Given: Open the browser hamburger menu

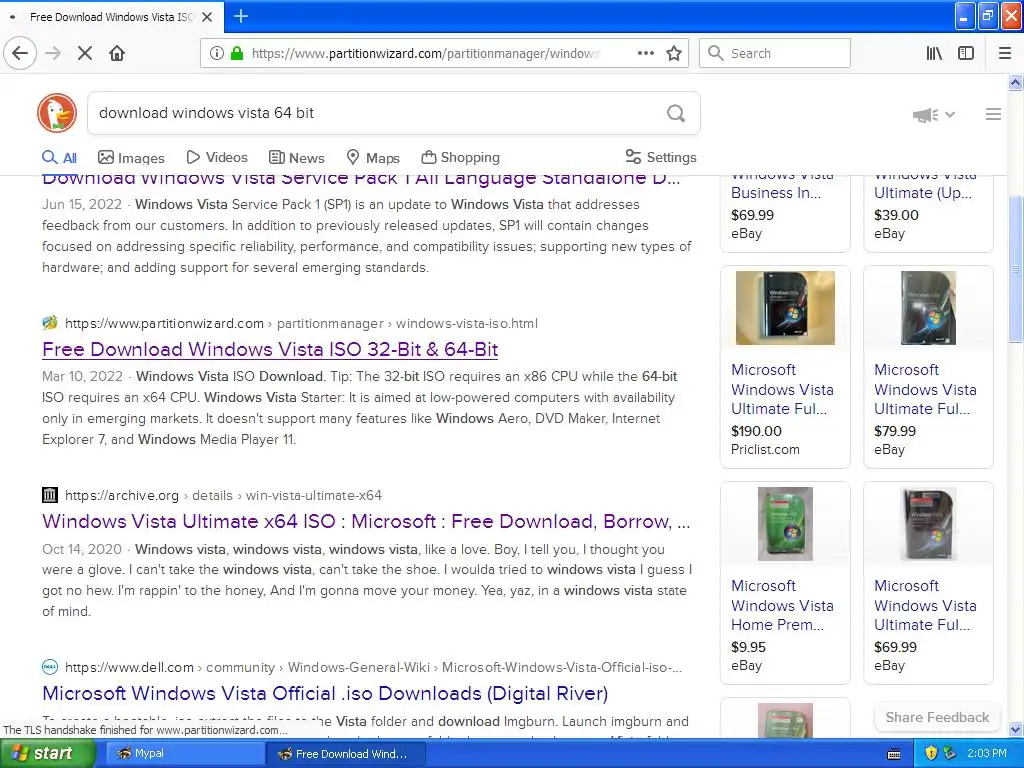Looking at the screenshot, I should click(x=1005, y=54).
